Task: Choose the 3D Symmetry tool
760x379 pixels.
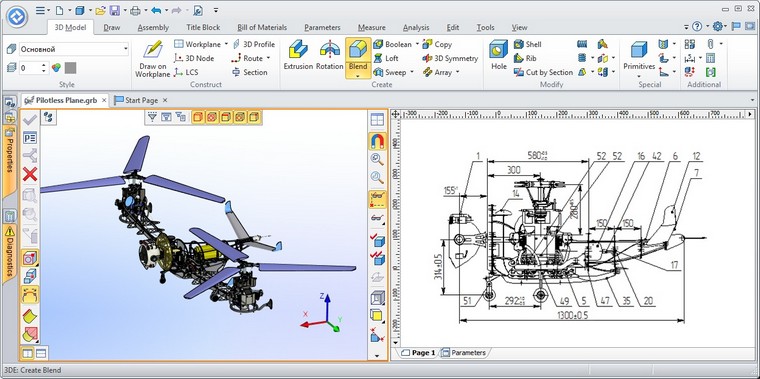Action: tap(450, 58)
